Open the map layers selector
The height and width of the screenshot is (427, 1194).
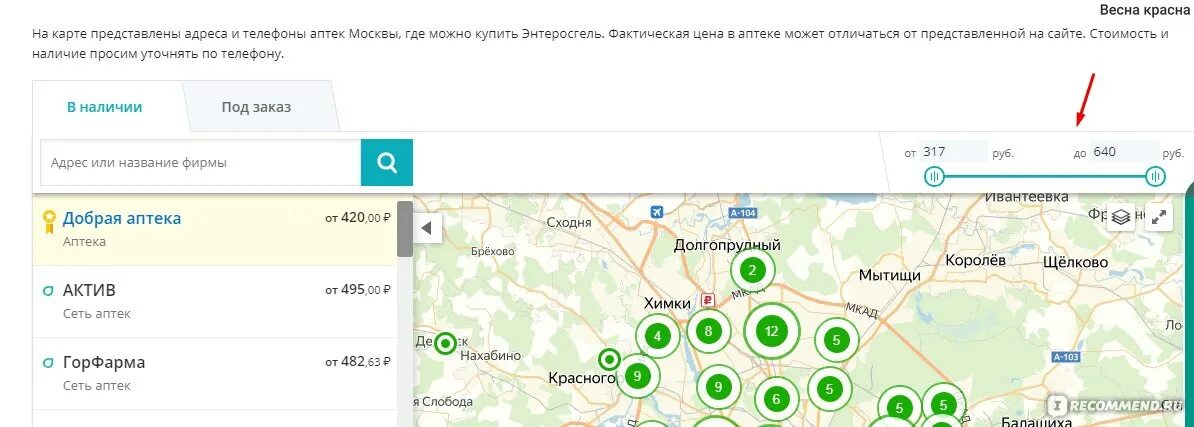(1120, 217)
